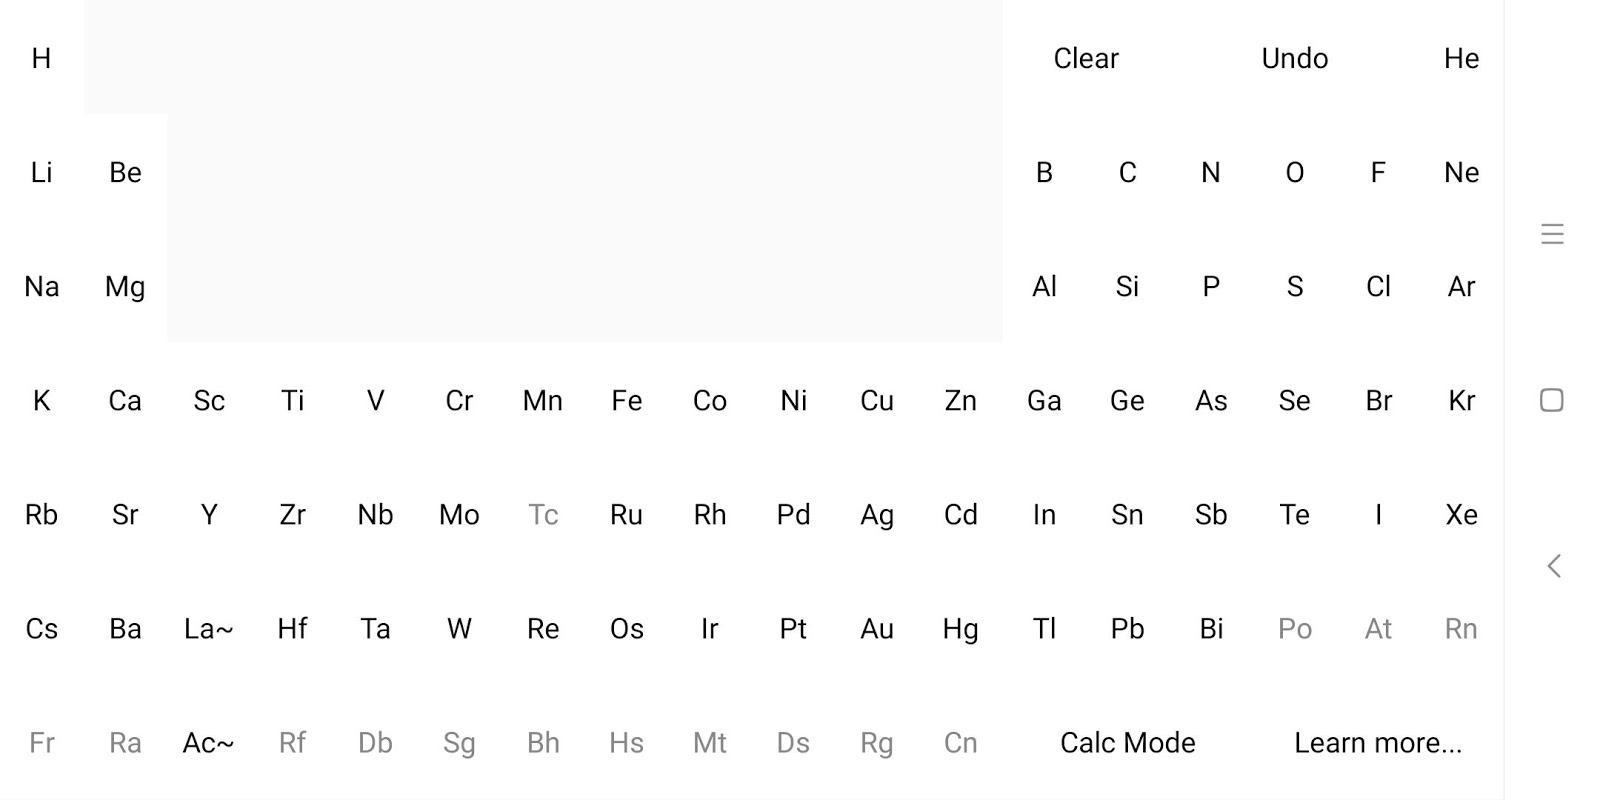
Task: Tap the Na sodium element
Action: coord(41,287)
